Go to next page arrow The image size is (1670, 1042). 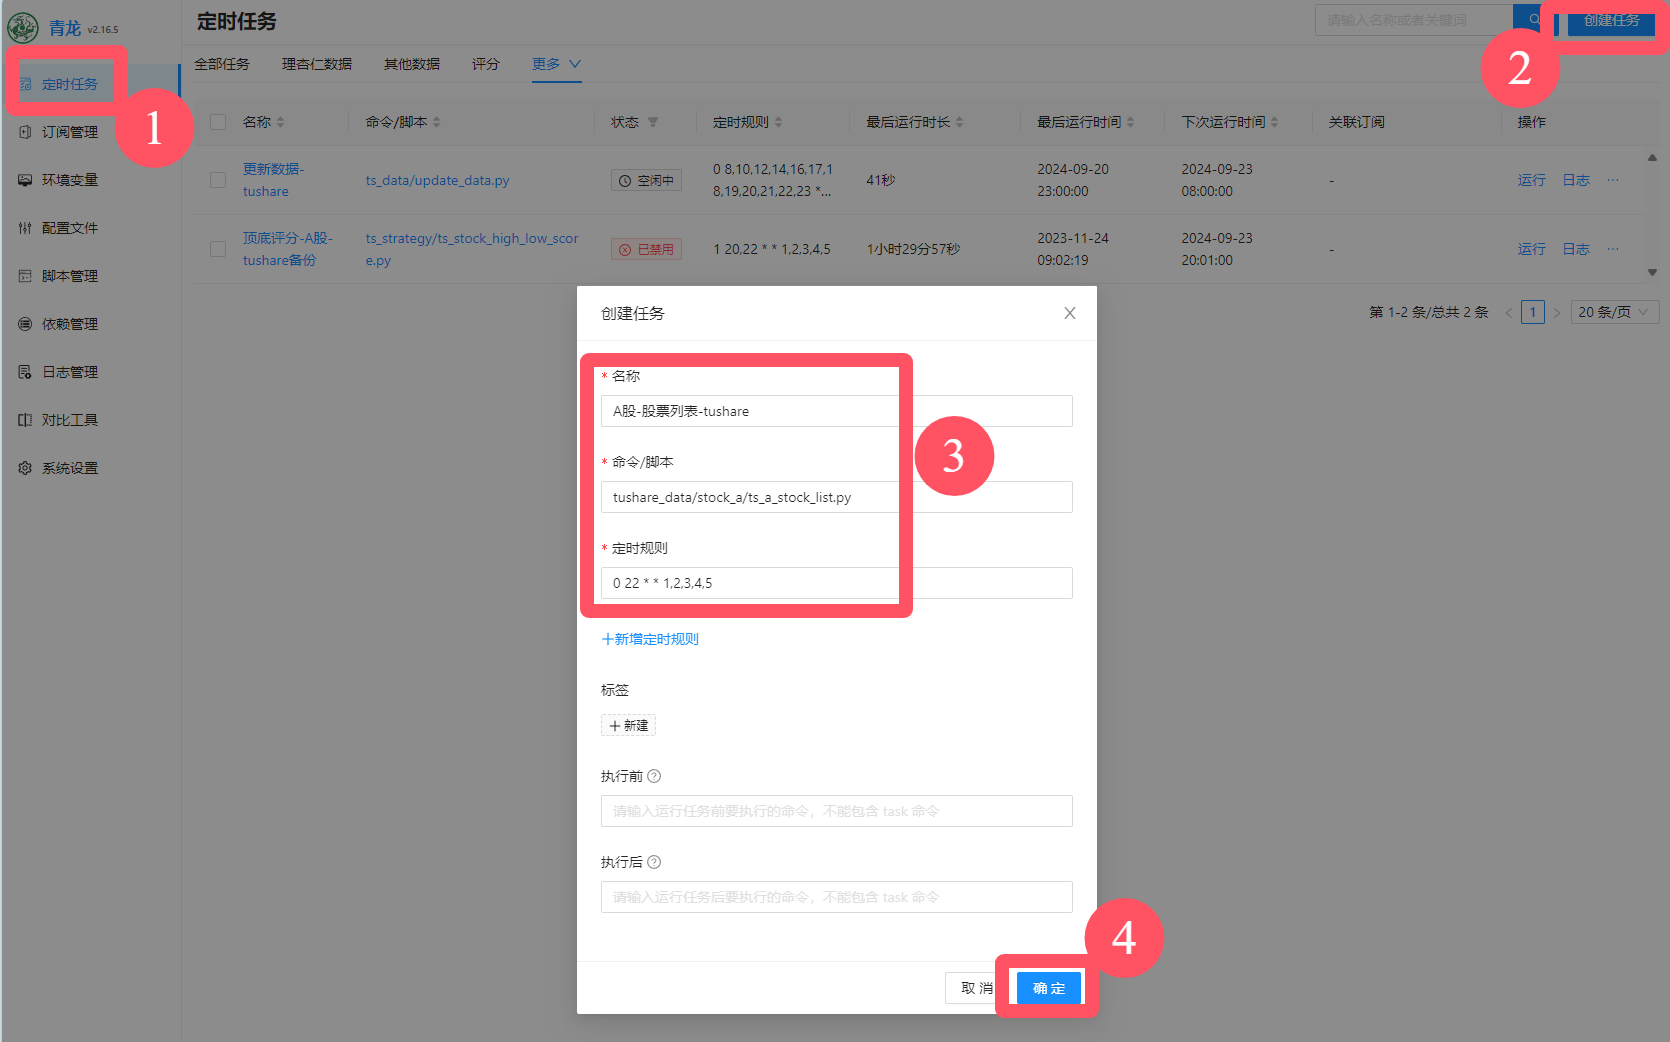tap(1557, 313)
